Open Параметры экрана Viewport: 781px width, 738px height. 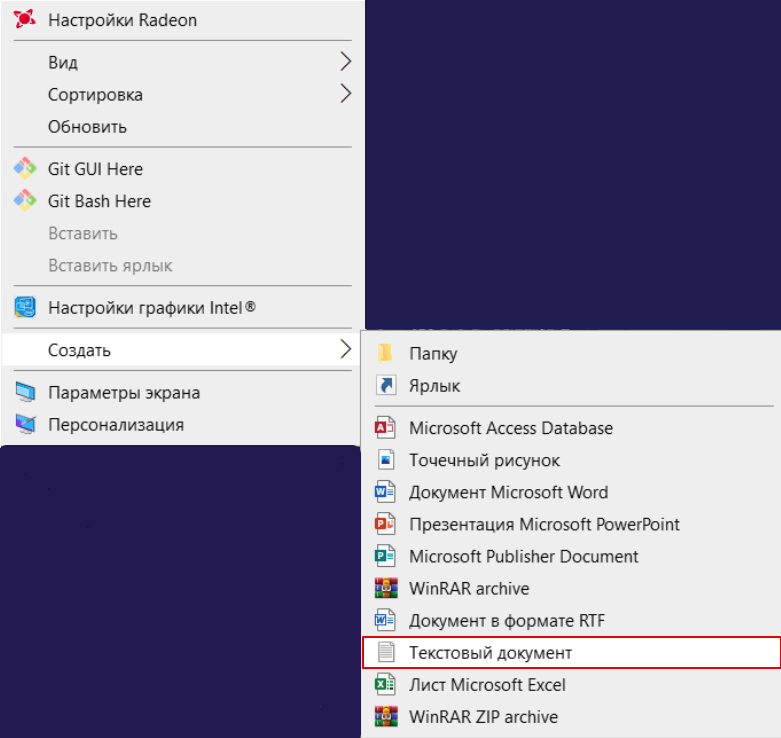[181, 392]
